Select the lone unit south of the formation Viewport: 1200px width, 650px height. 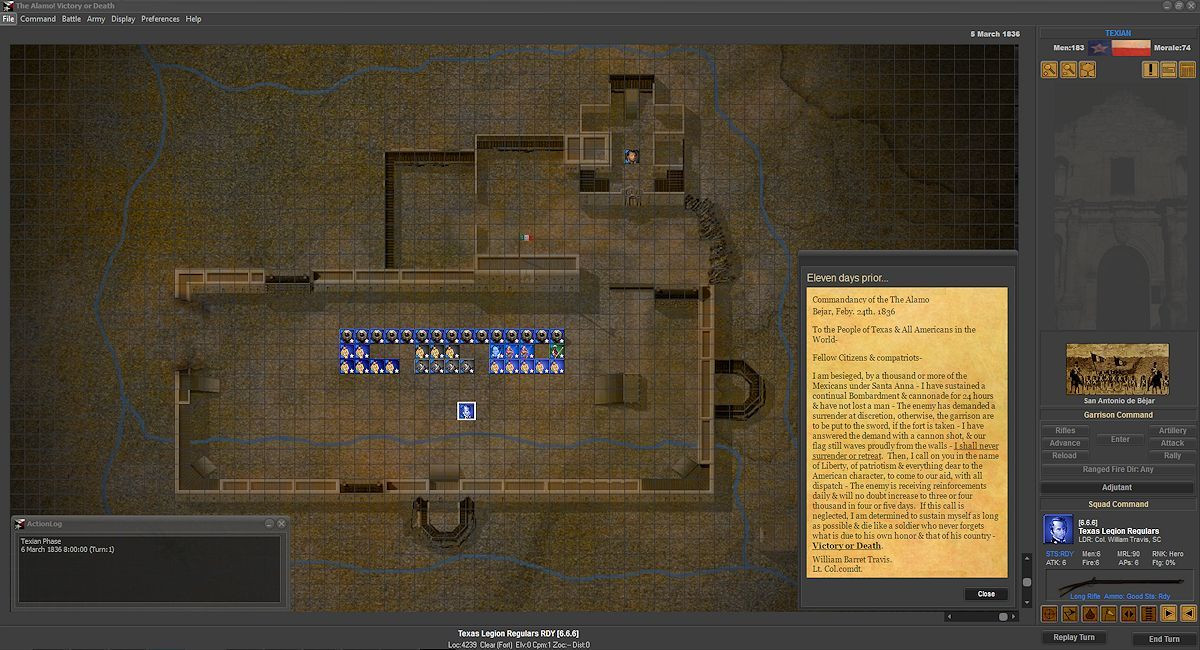(x=466, y=411)
